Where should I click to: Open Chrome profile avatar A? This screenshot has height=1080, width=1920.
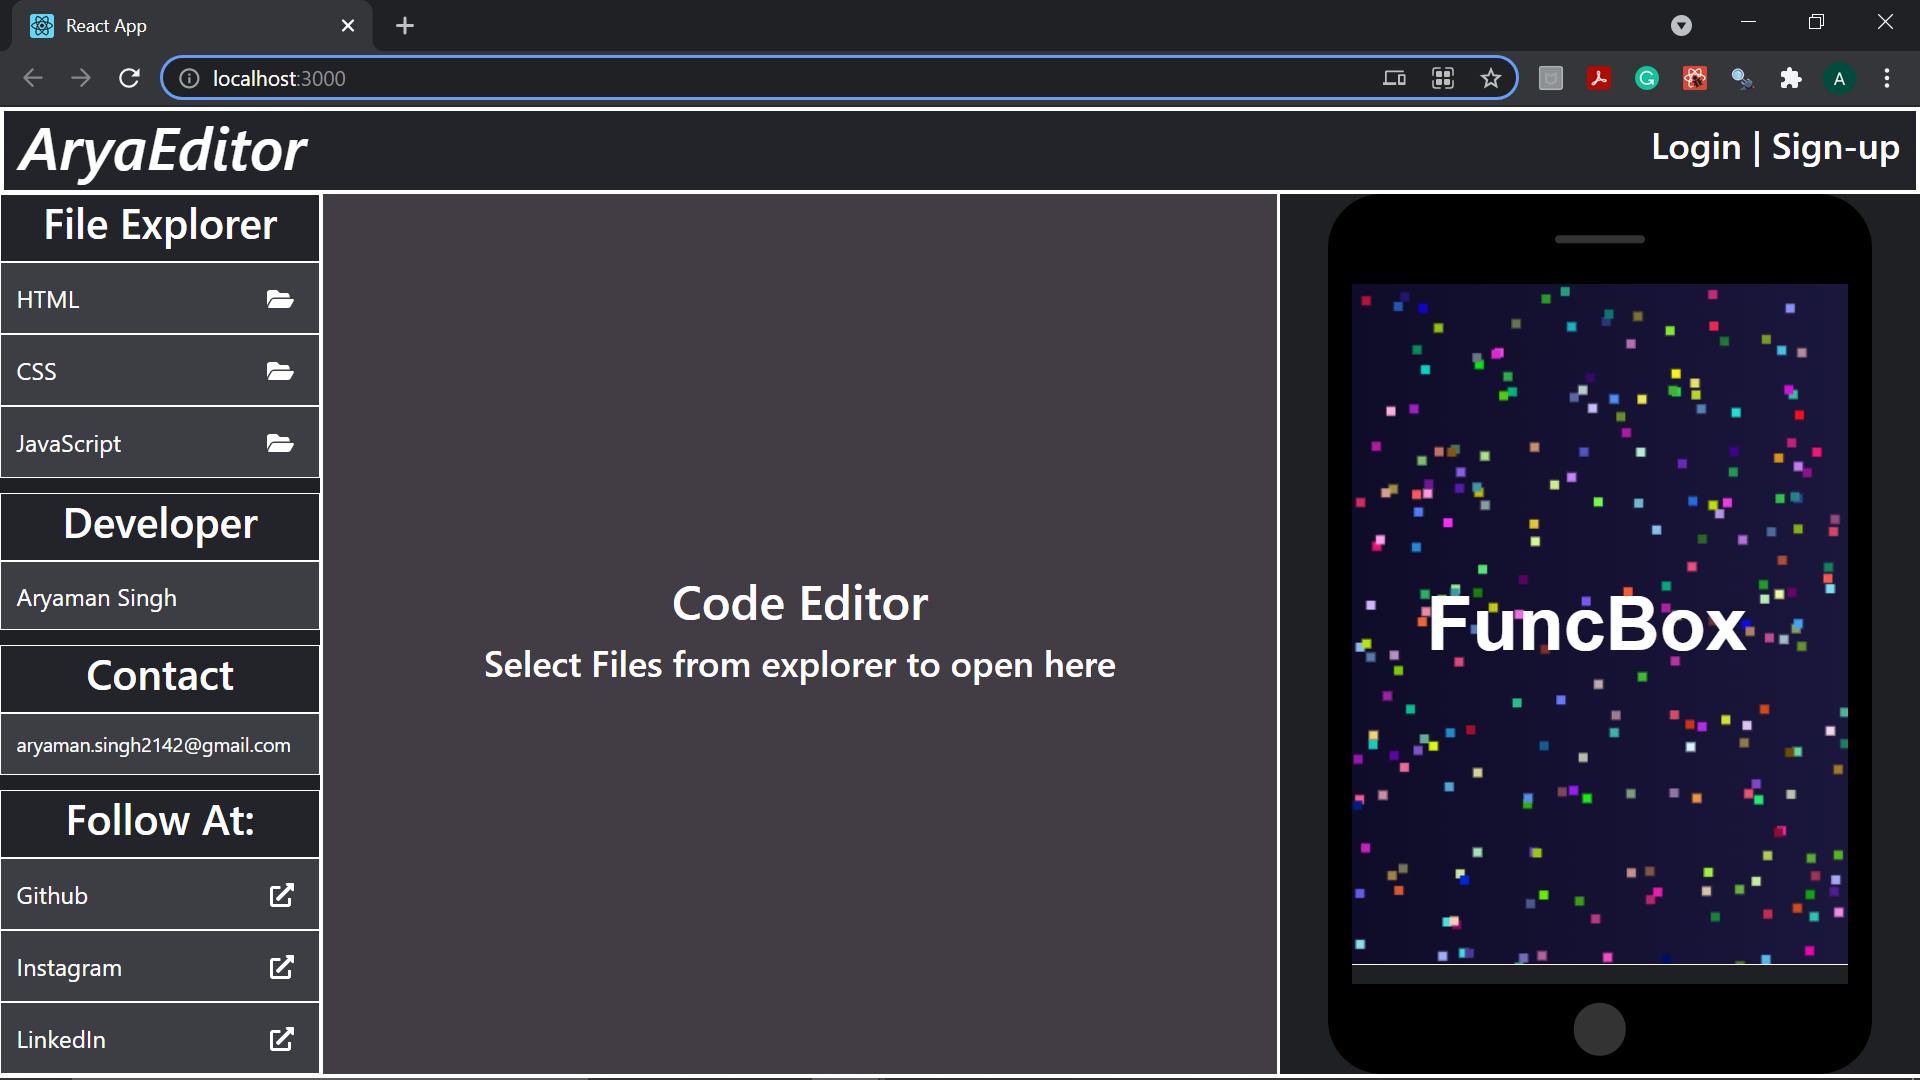[x=1839, y=78]
